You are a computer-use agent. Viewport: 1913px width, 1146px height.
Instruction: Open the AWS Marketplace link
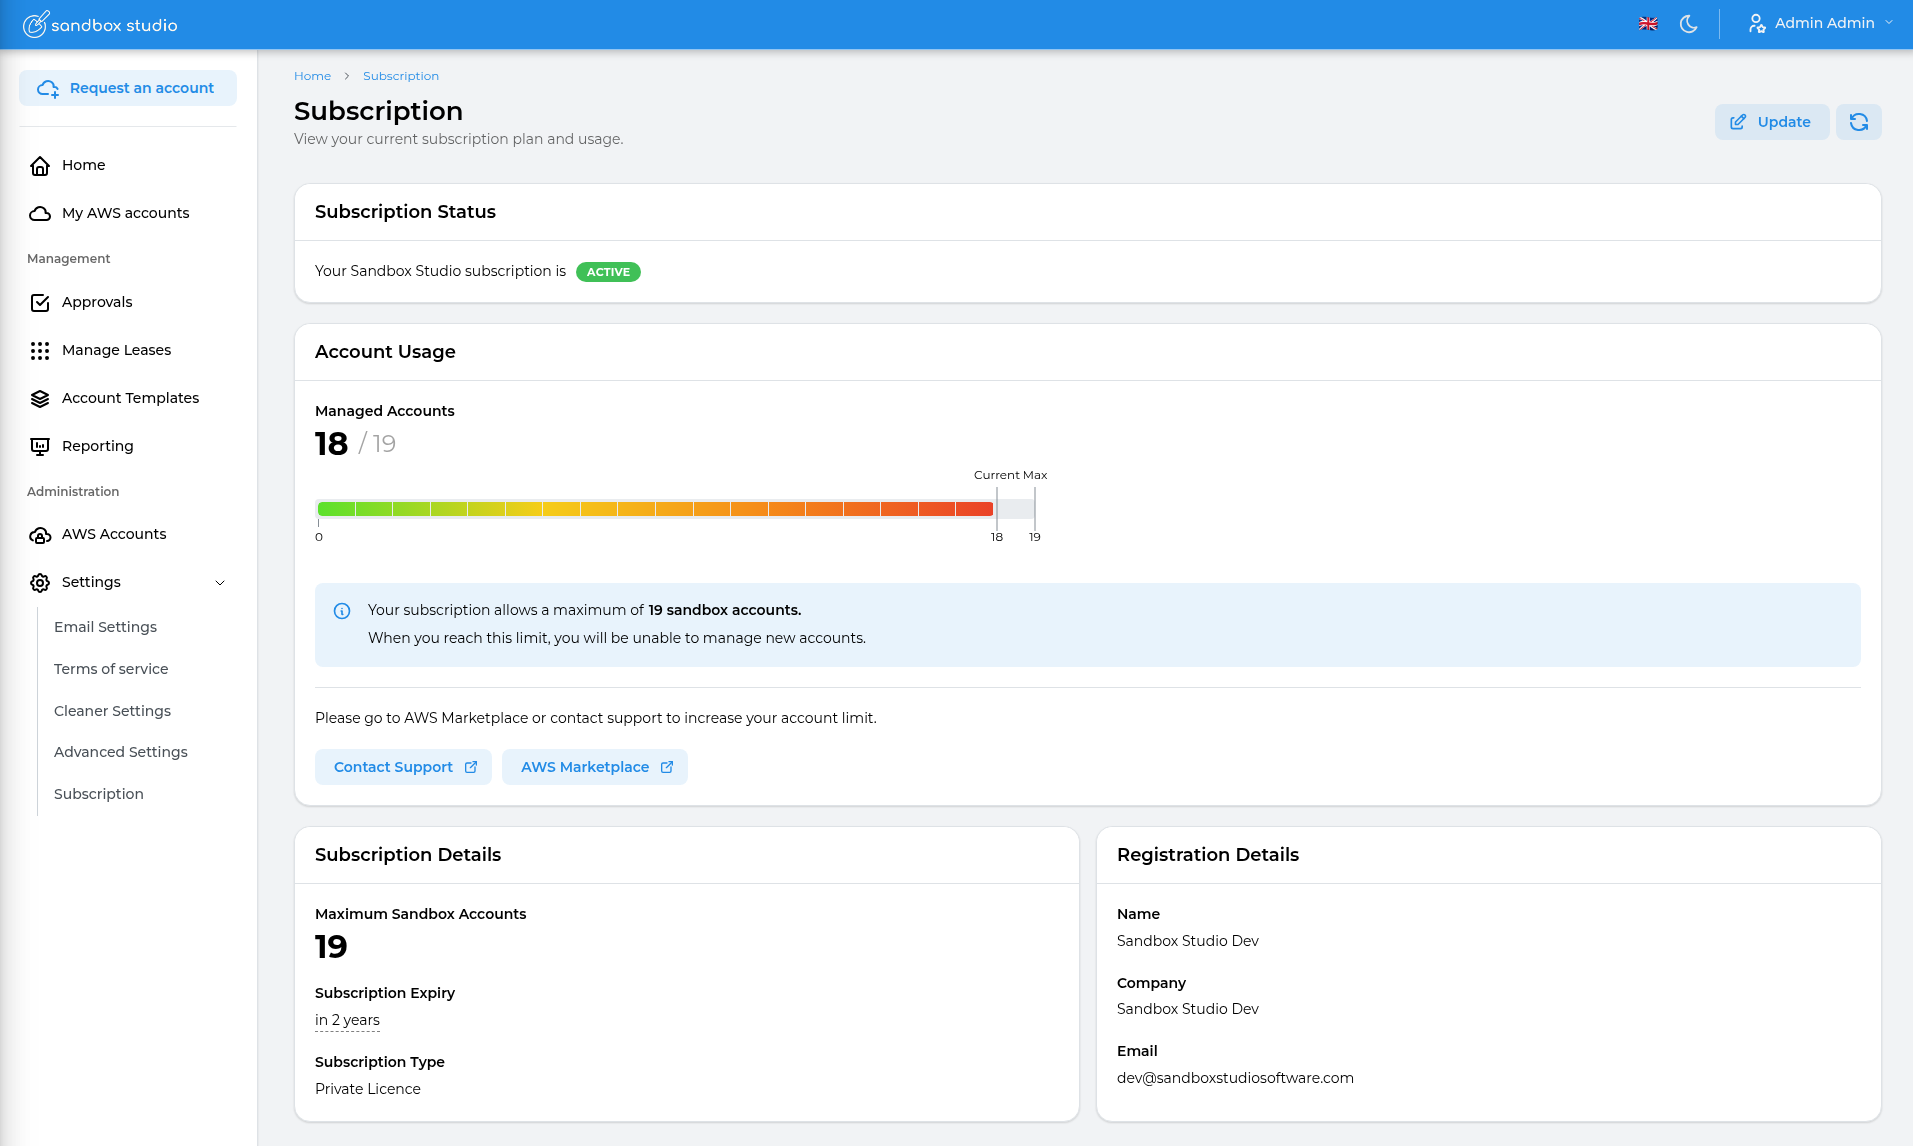tap(595, 767)
